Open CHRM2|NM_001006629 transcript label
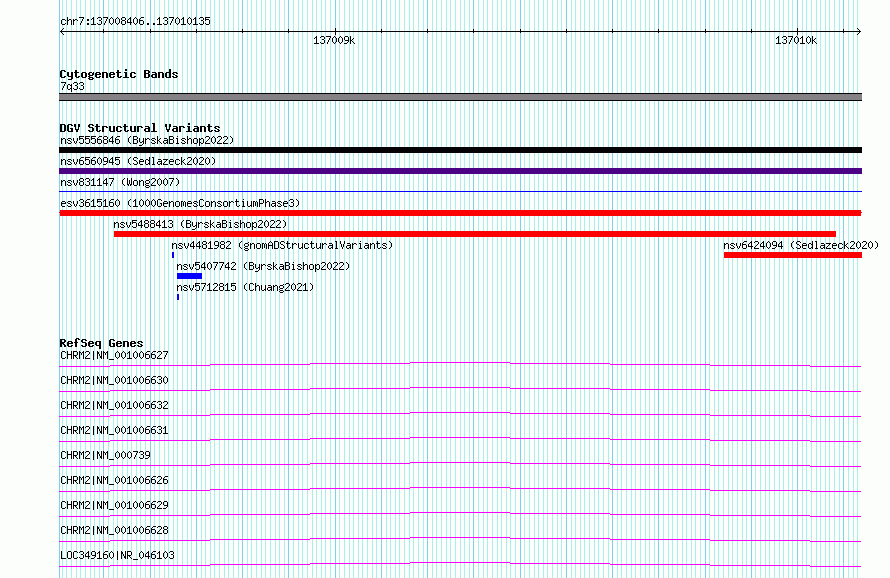890x578 pixels. coord(114,505)
